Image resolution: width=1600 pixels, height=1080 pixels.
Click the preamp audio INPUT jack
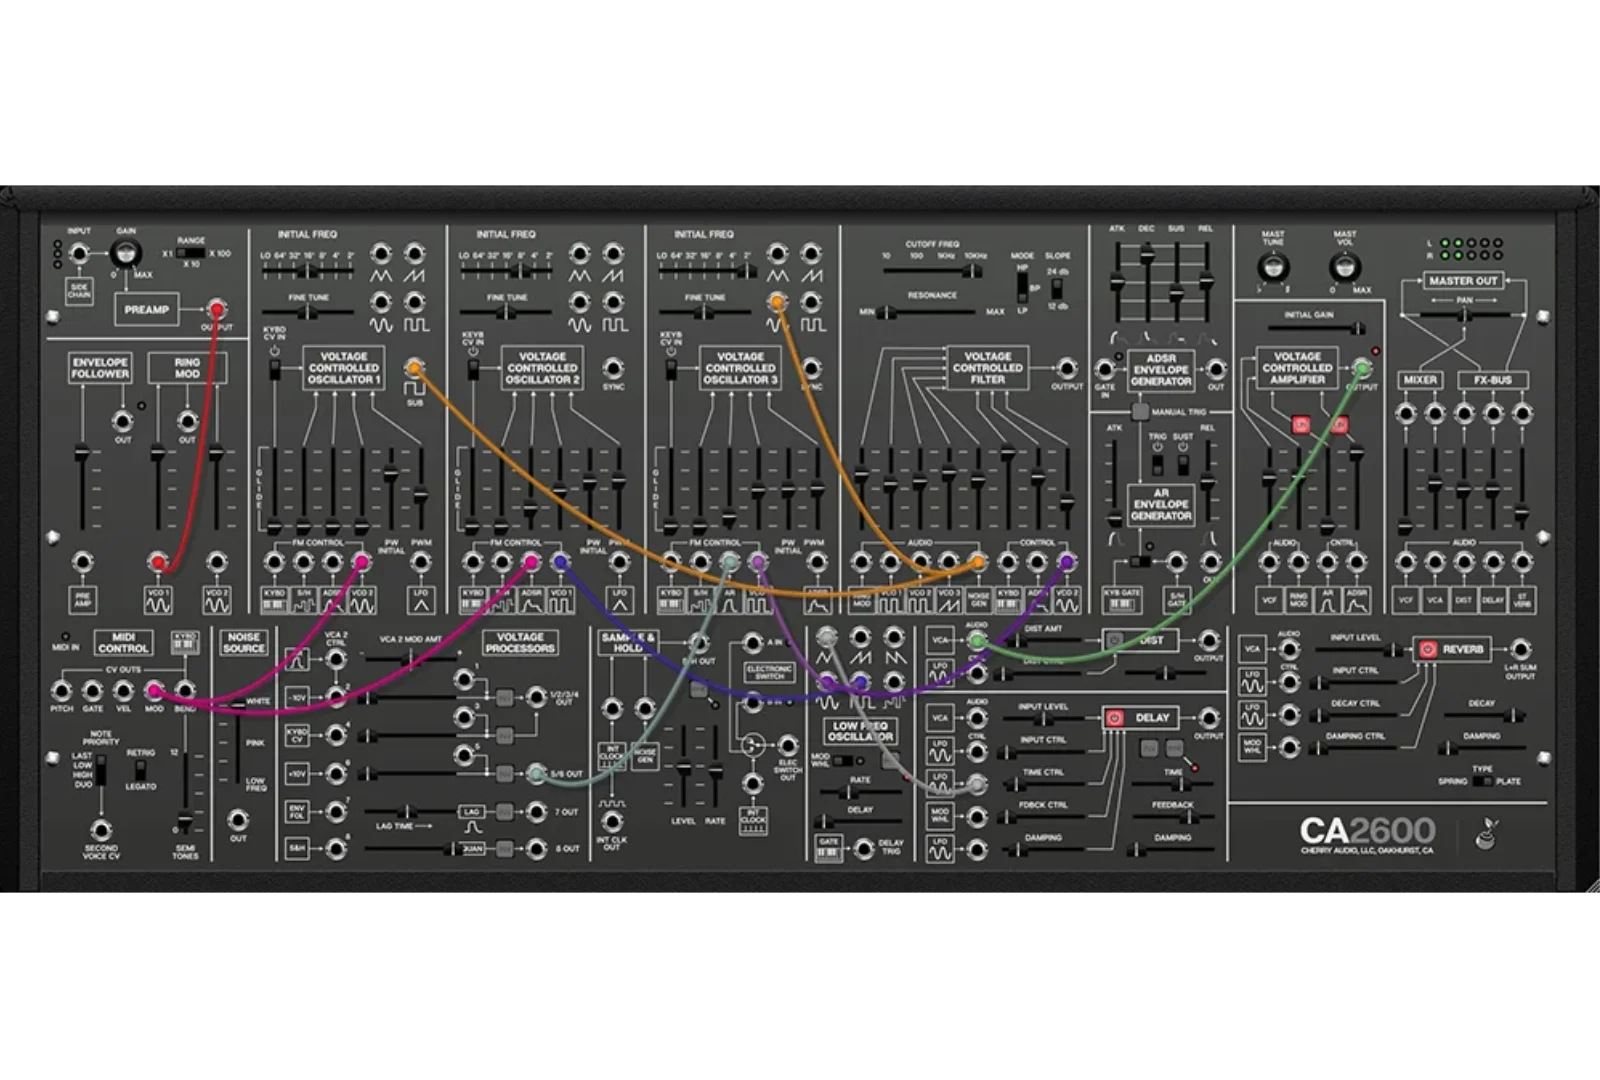[x=79, y=253]
